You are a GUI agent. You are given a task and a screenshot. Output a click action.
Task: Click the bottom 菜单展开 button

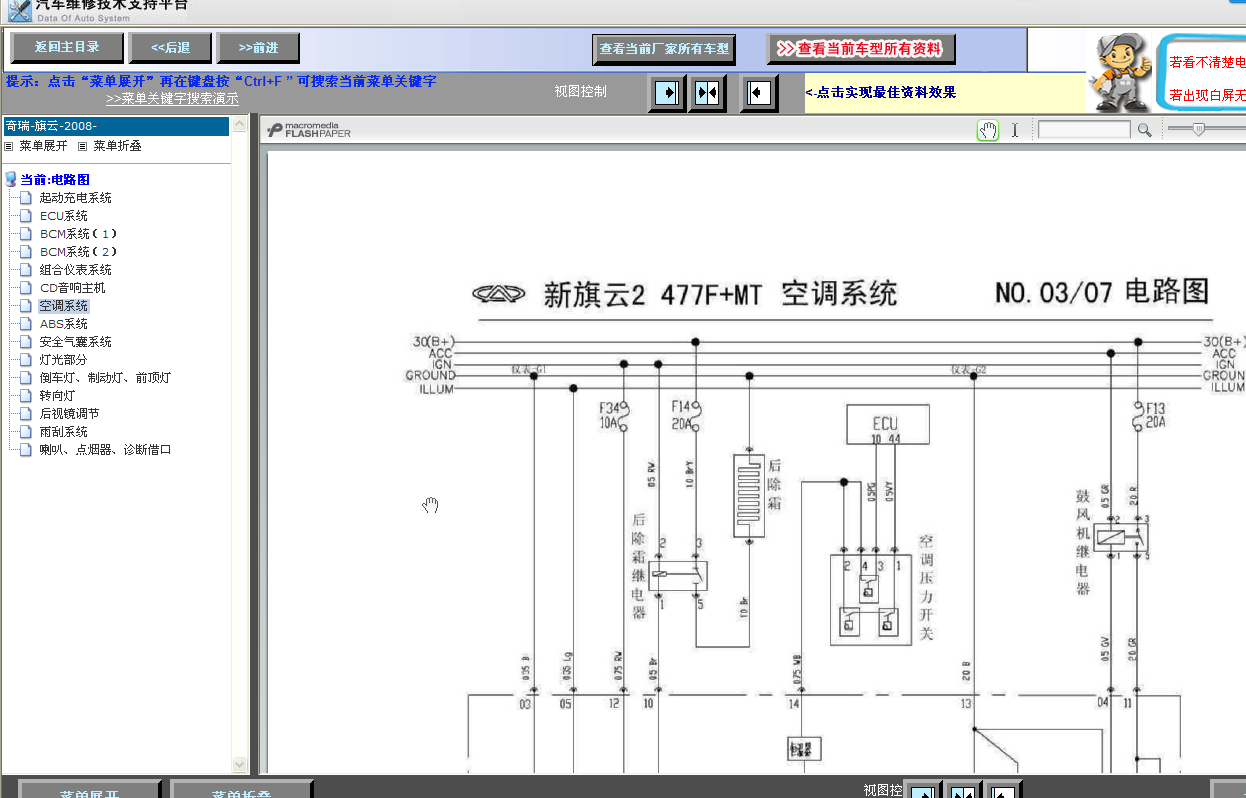click(89, 790)
